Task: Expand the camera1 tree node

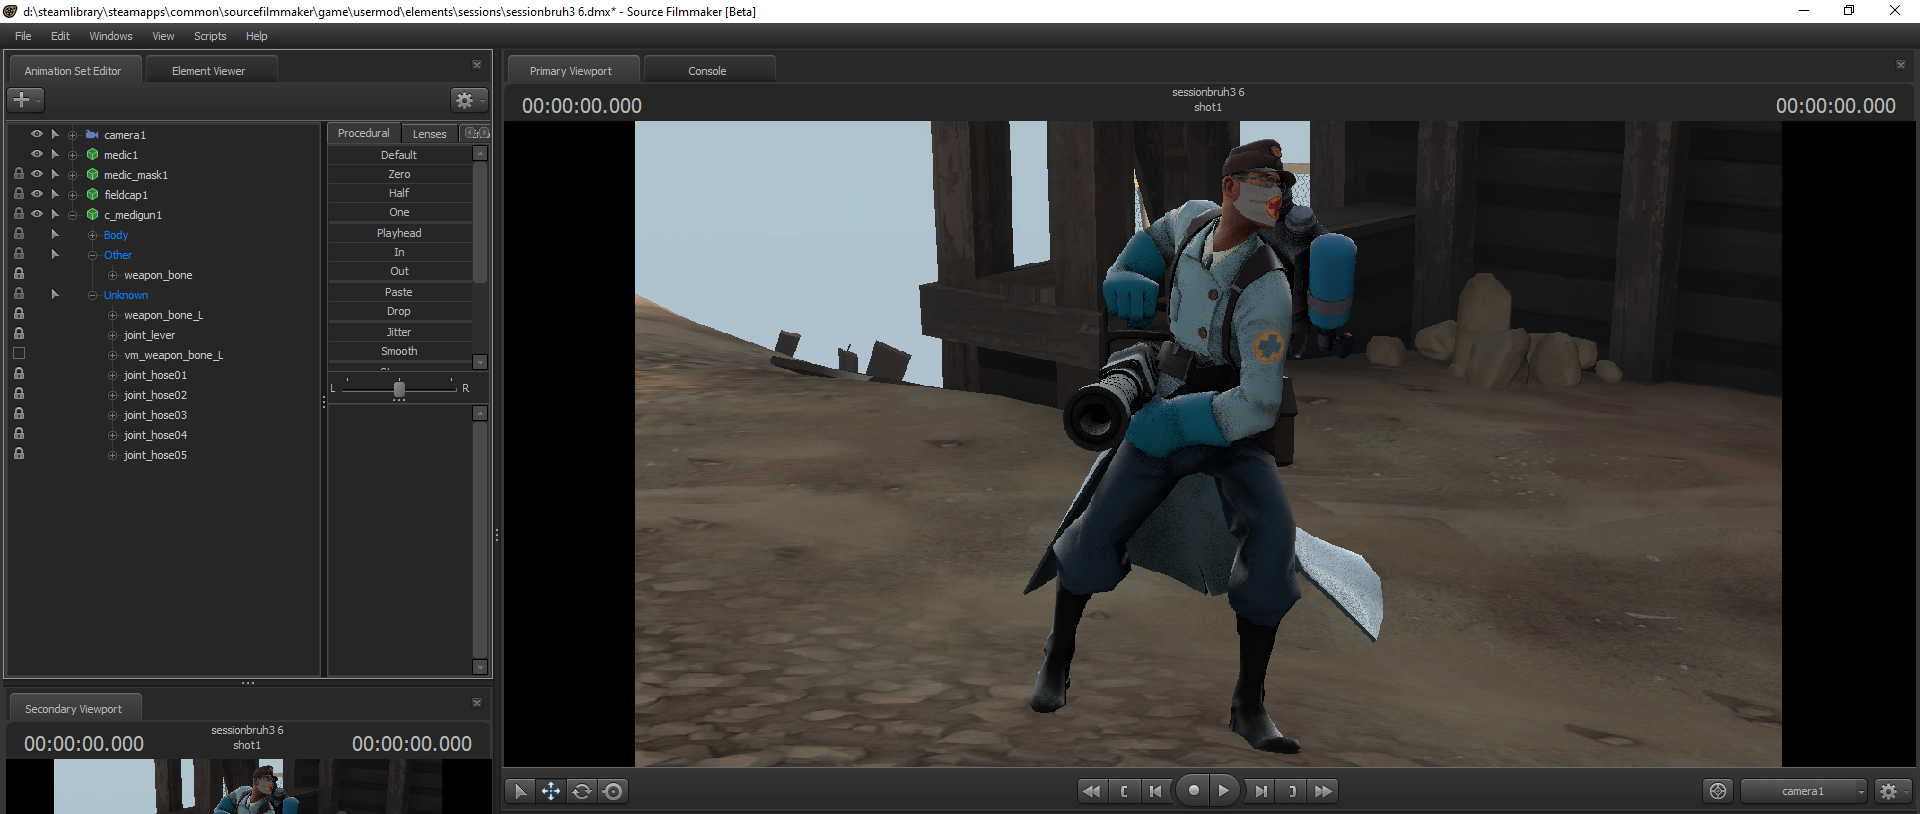Action: [x=72, y=135]
